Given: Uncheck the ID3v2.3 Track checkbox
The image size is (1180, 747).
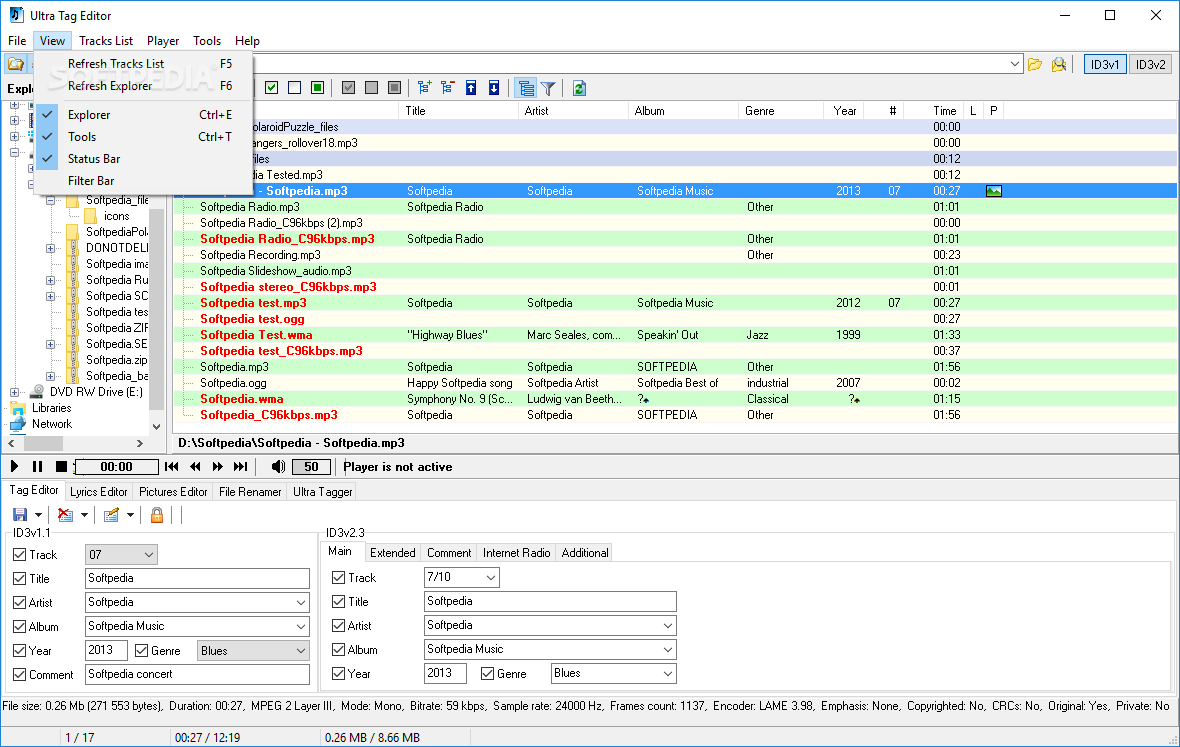Looking at the screenshot, I should click(x=339, y=578).
